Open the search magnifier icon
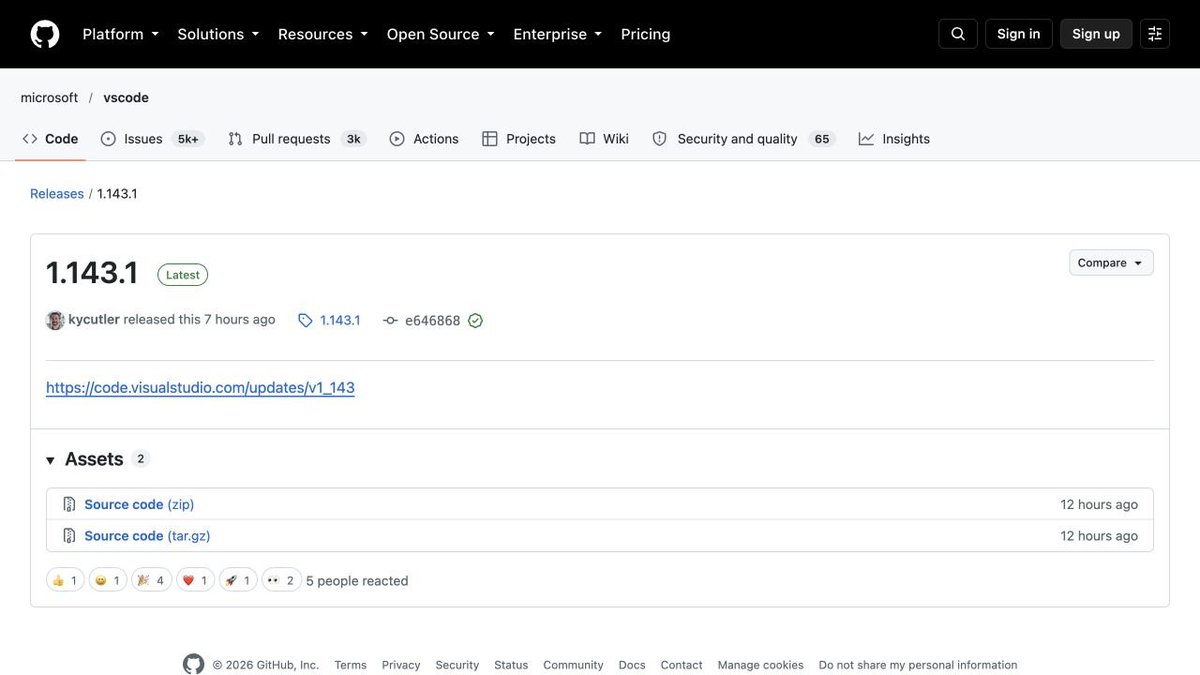The height and width of the screenshot is (675, 1200). coord(958,34)
